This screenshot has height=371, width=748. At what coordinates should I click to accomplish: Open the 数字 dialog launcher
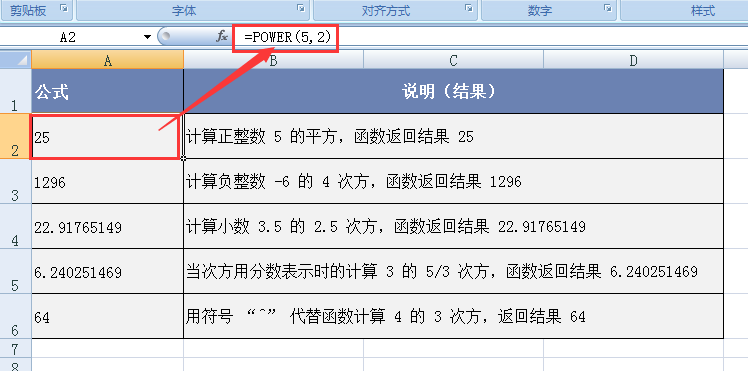pos(608,8)
